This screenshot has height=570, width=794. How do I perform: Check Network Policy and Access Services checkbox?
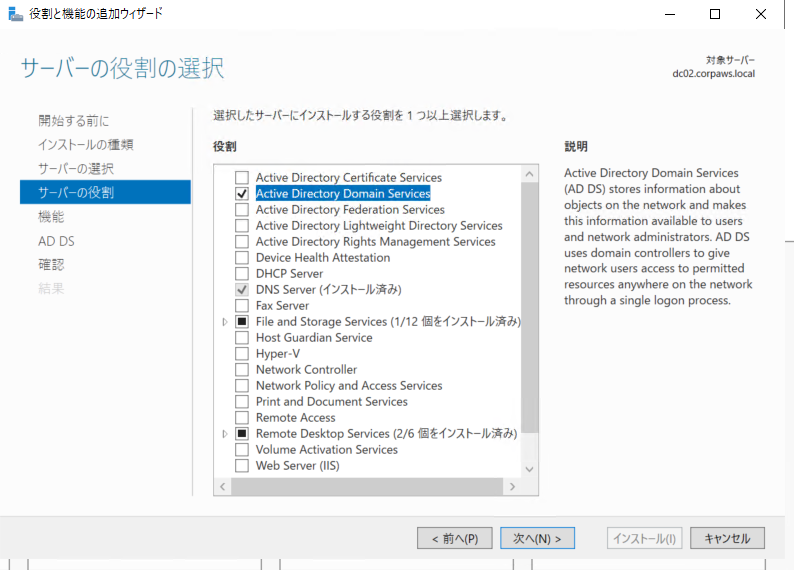pos(242,385)
